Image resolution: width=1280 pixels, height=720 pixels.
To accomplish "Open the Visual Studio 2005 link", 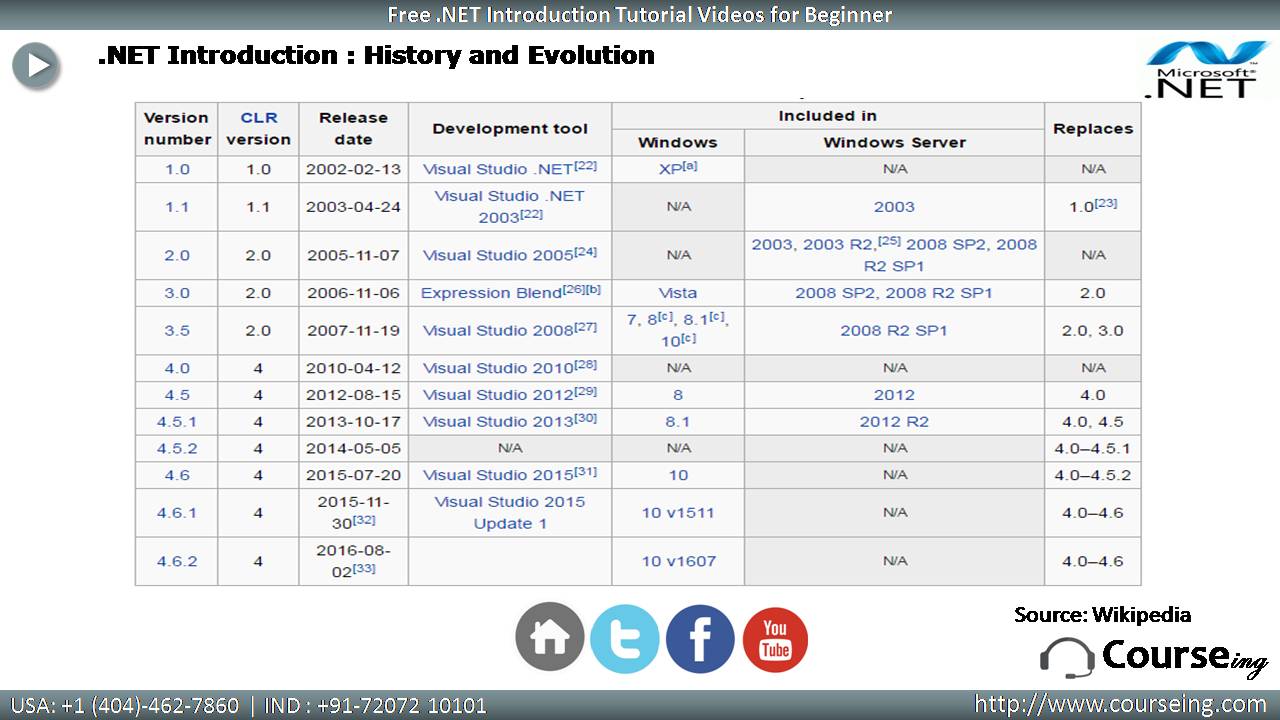I will (x=498, y=255).
